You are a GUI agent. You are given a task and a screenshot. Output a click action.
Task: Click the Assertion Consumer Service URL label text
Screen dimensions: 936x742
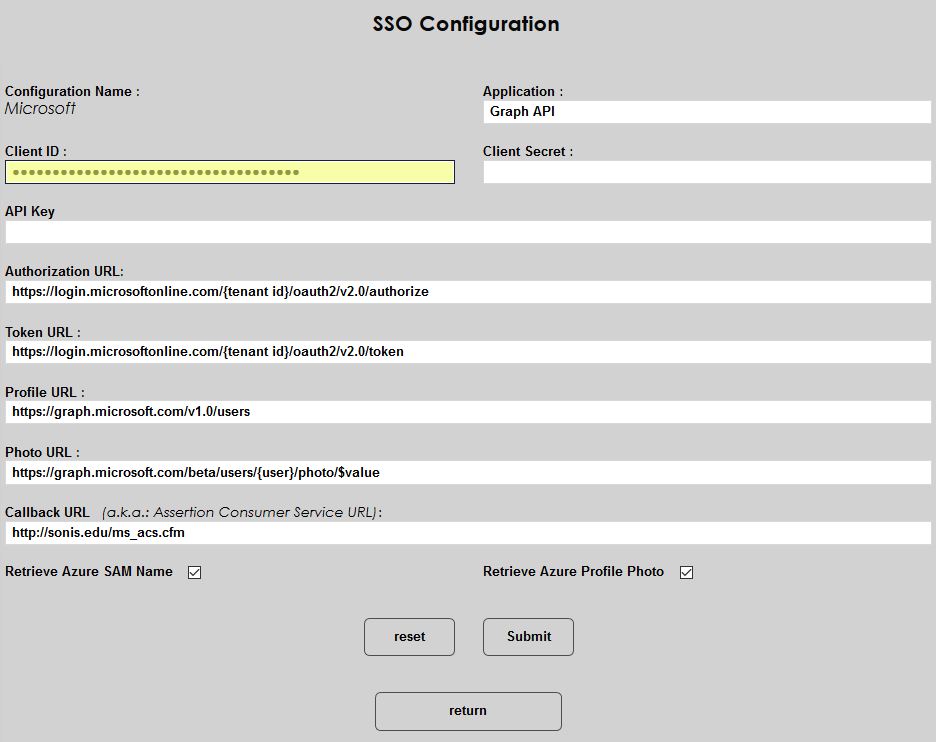tap(242, 512)
